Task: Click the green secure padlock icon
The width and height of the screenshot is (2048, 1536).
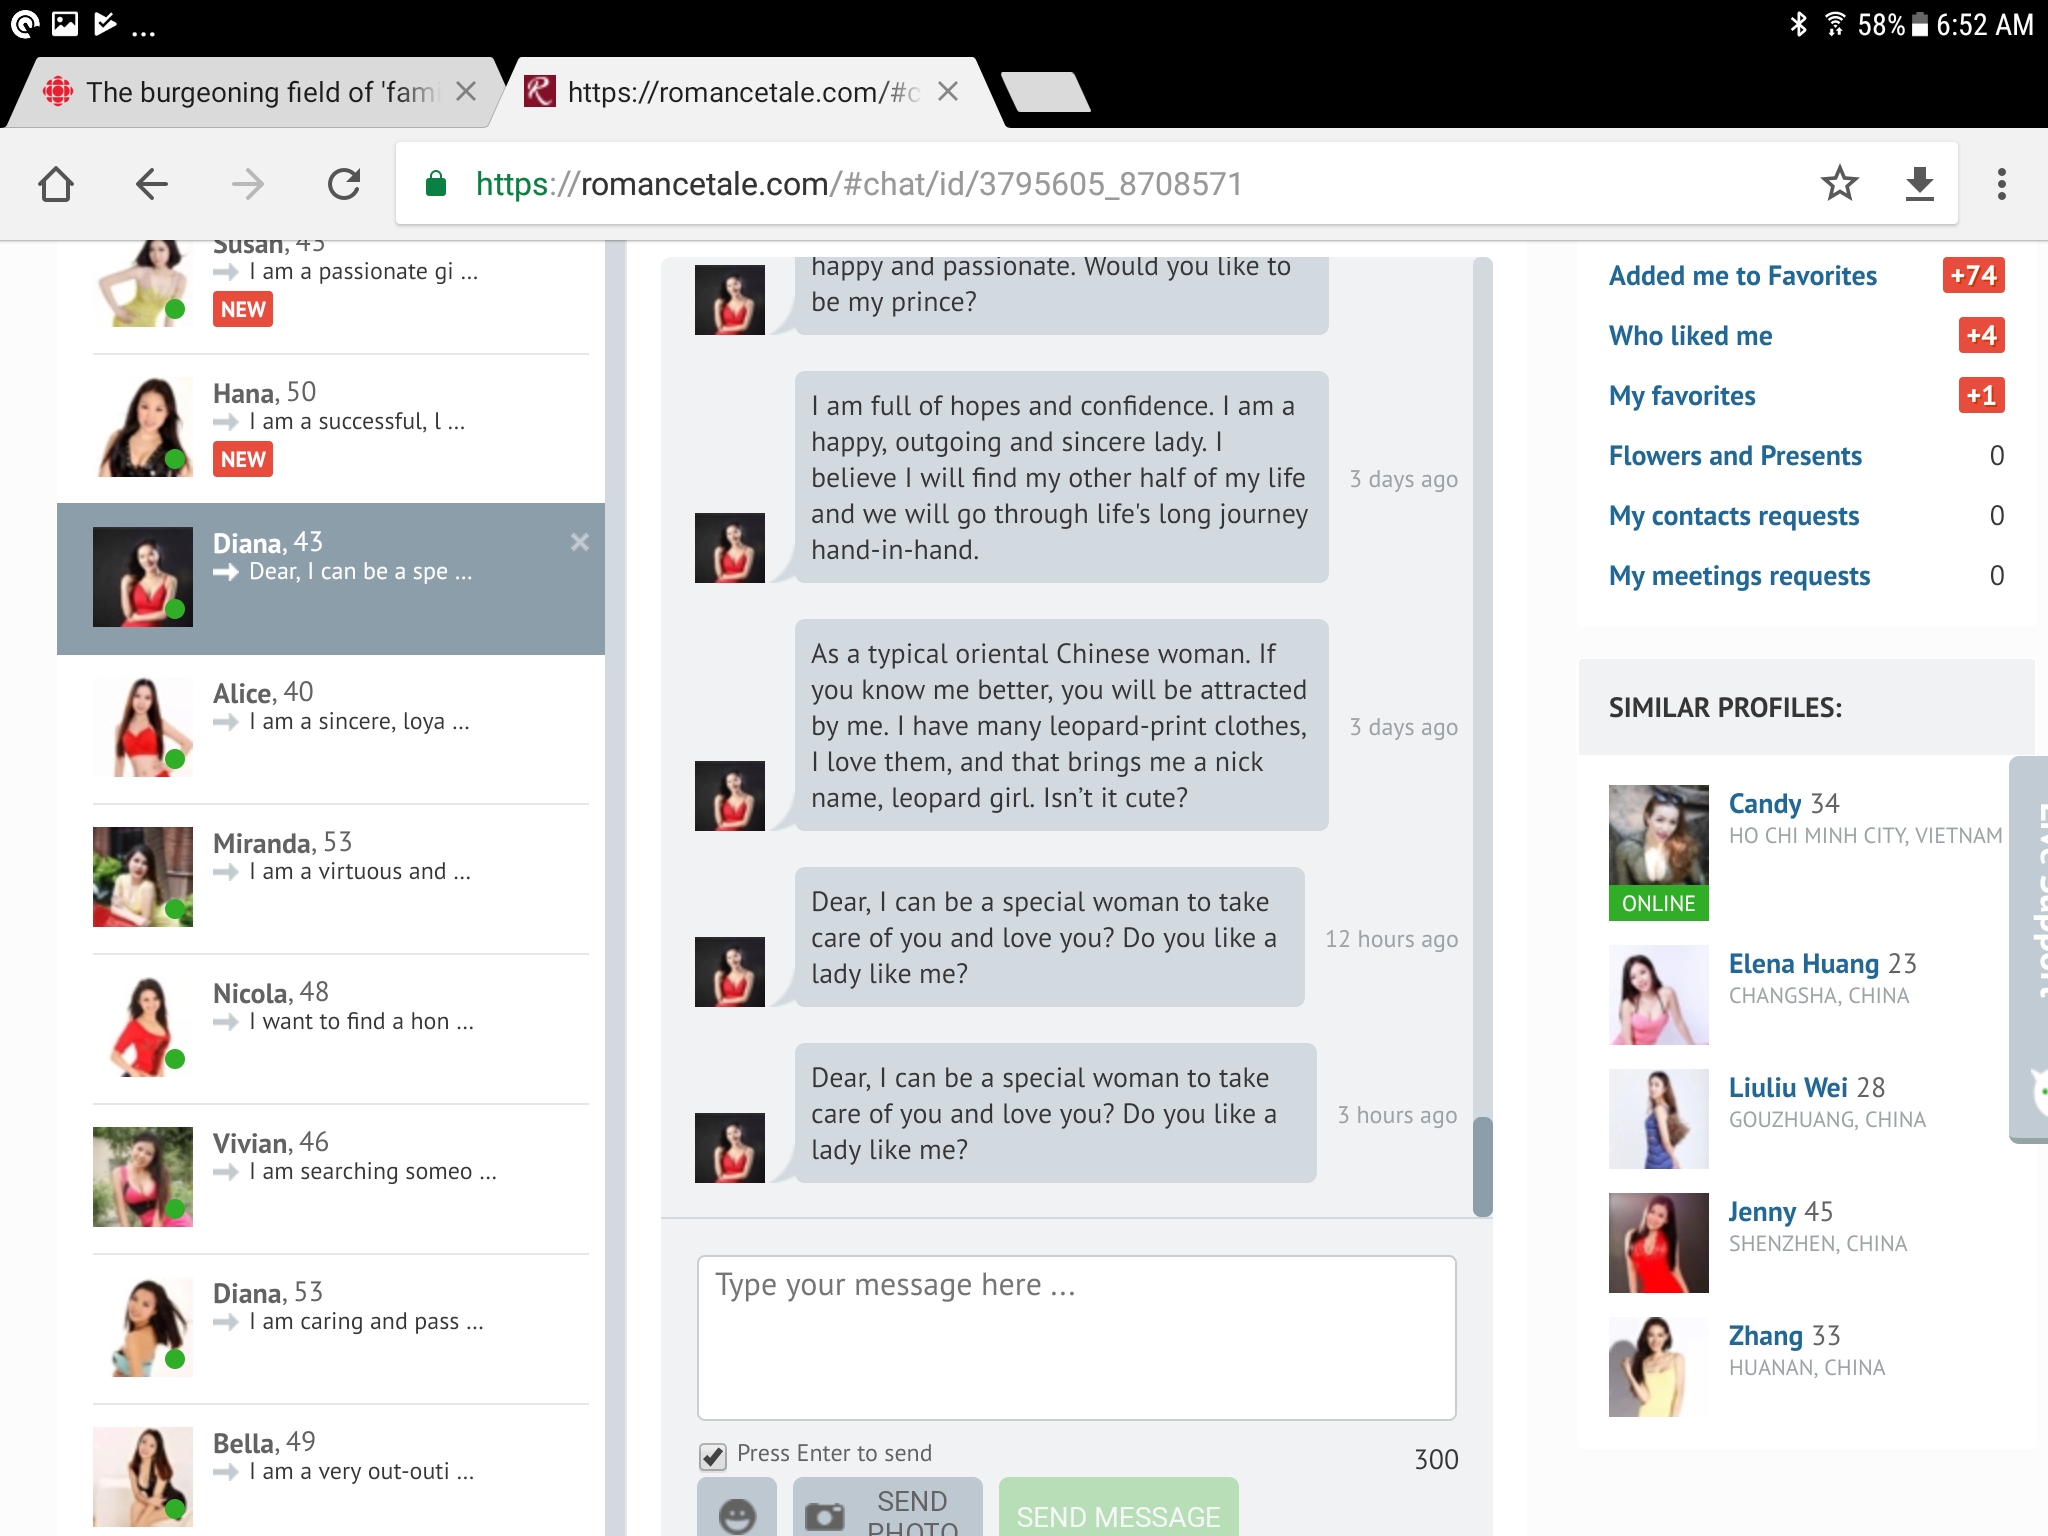Action: coord(436,184)
